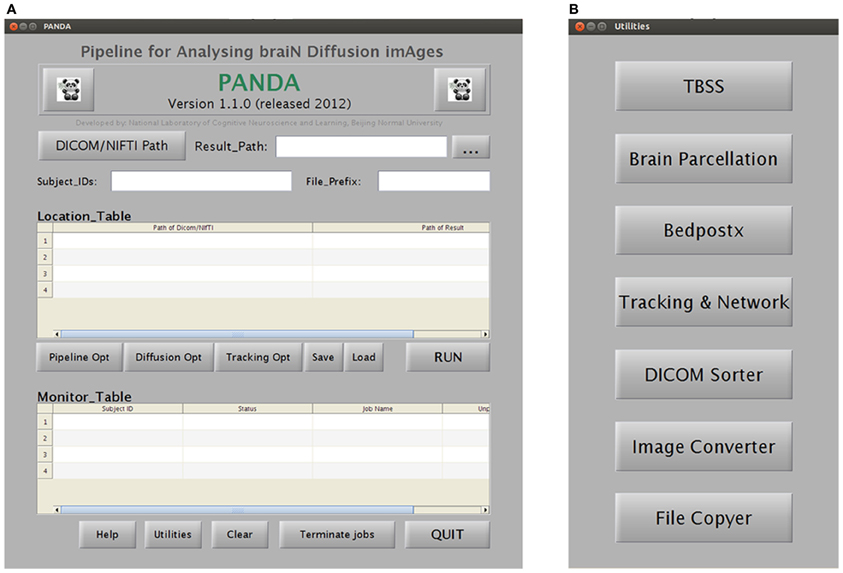Select row 3 in Monitor_Table

[263, 455]
